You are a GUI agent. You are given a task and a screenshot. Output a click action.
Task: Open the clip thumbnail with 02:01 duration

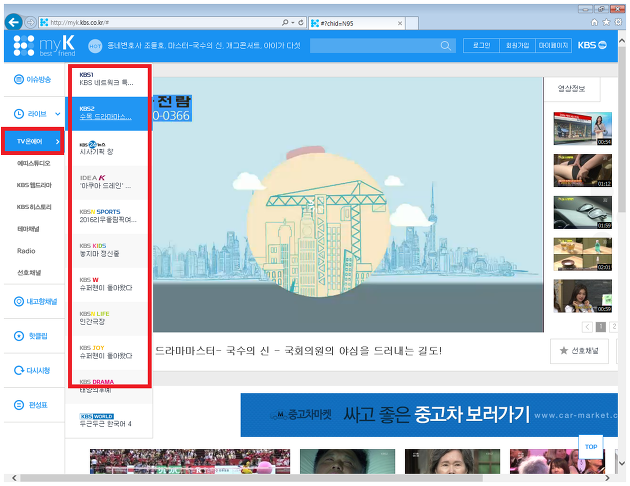pos(583,254)
